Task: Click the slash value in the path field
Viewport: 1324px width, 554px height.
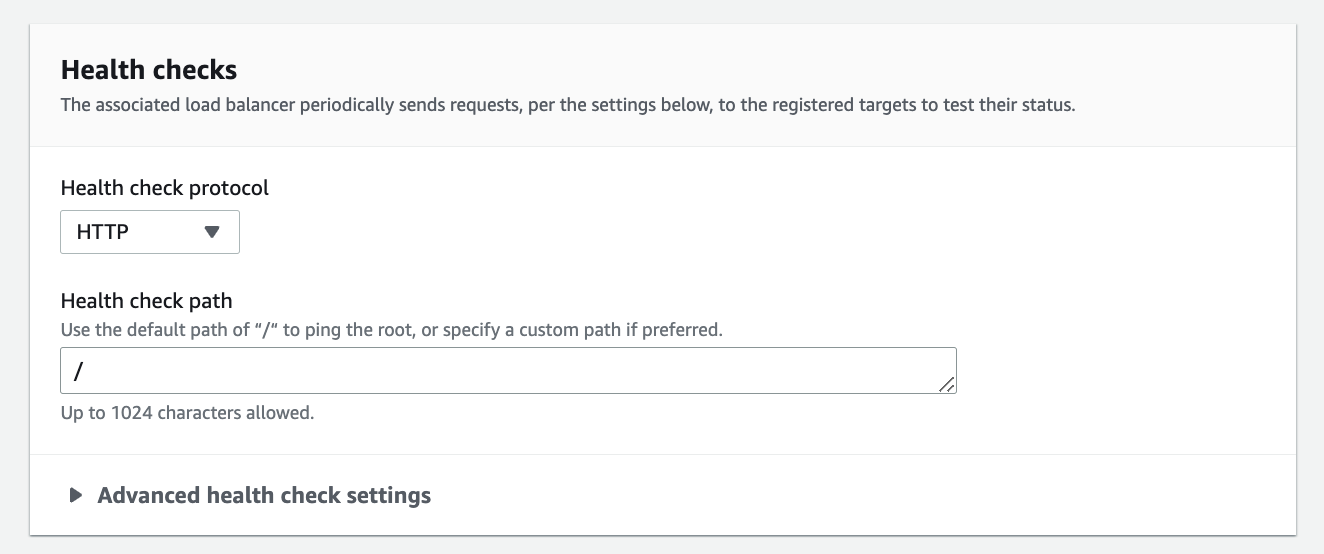Action: pyautogui.click(x=78, y=371)
